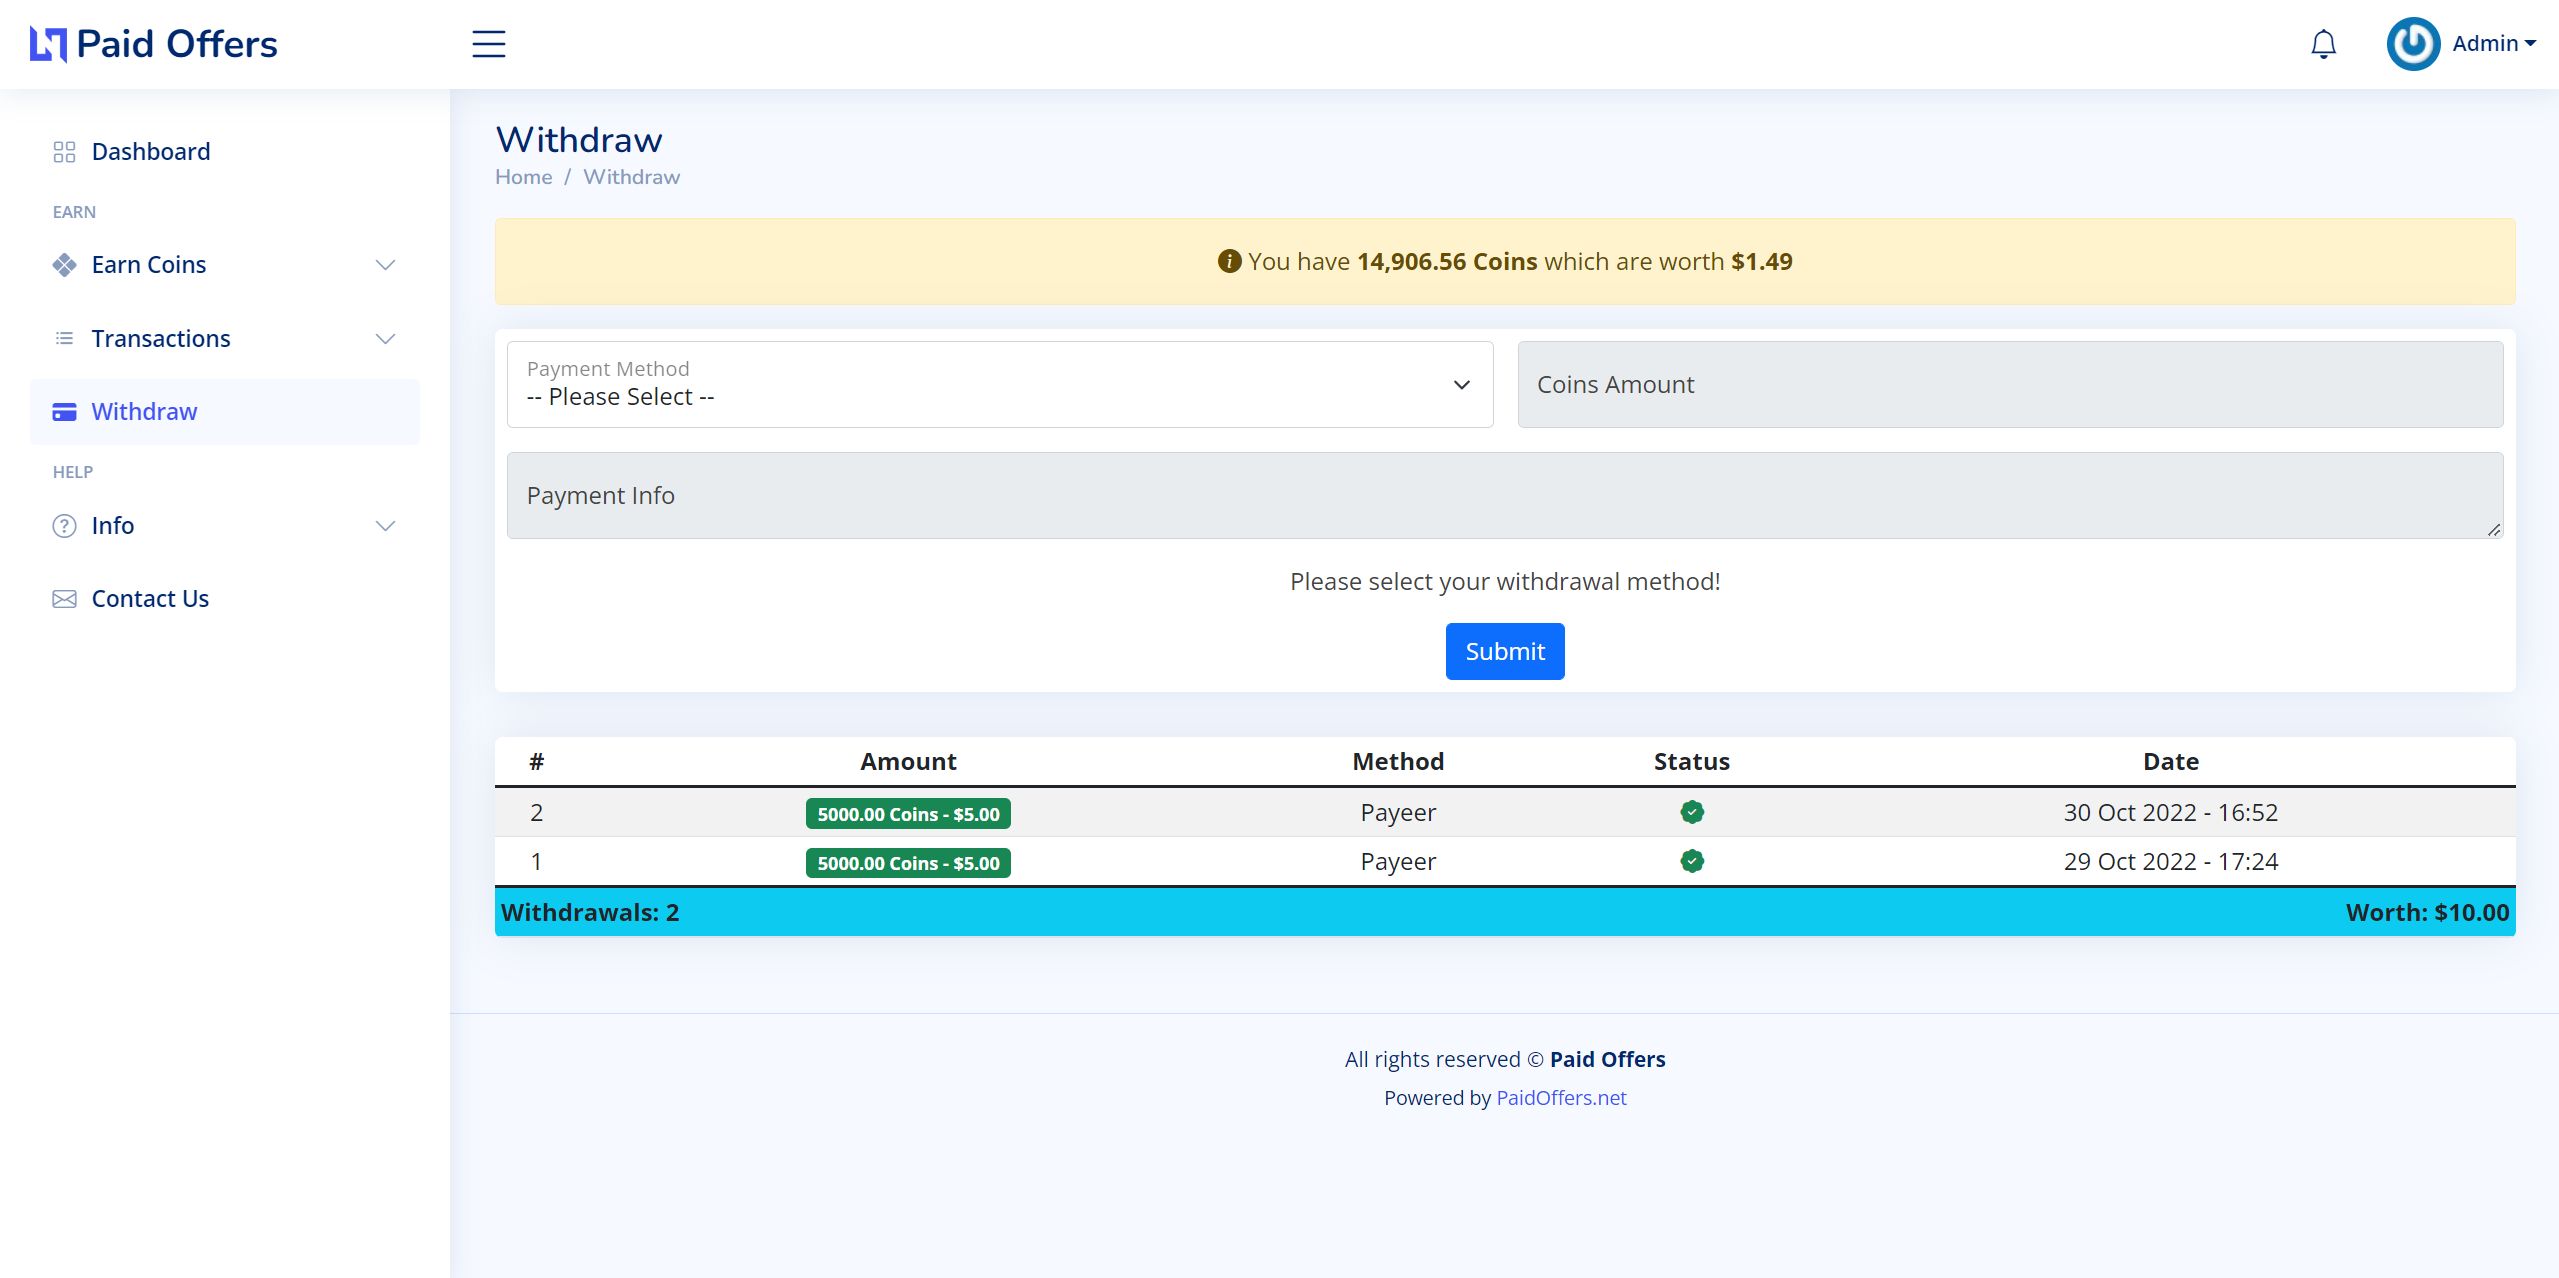The height and width of the screenshot is (1278, 2559).
Task: Expand the Earn Coins submenu
Action: click(385, 265)
